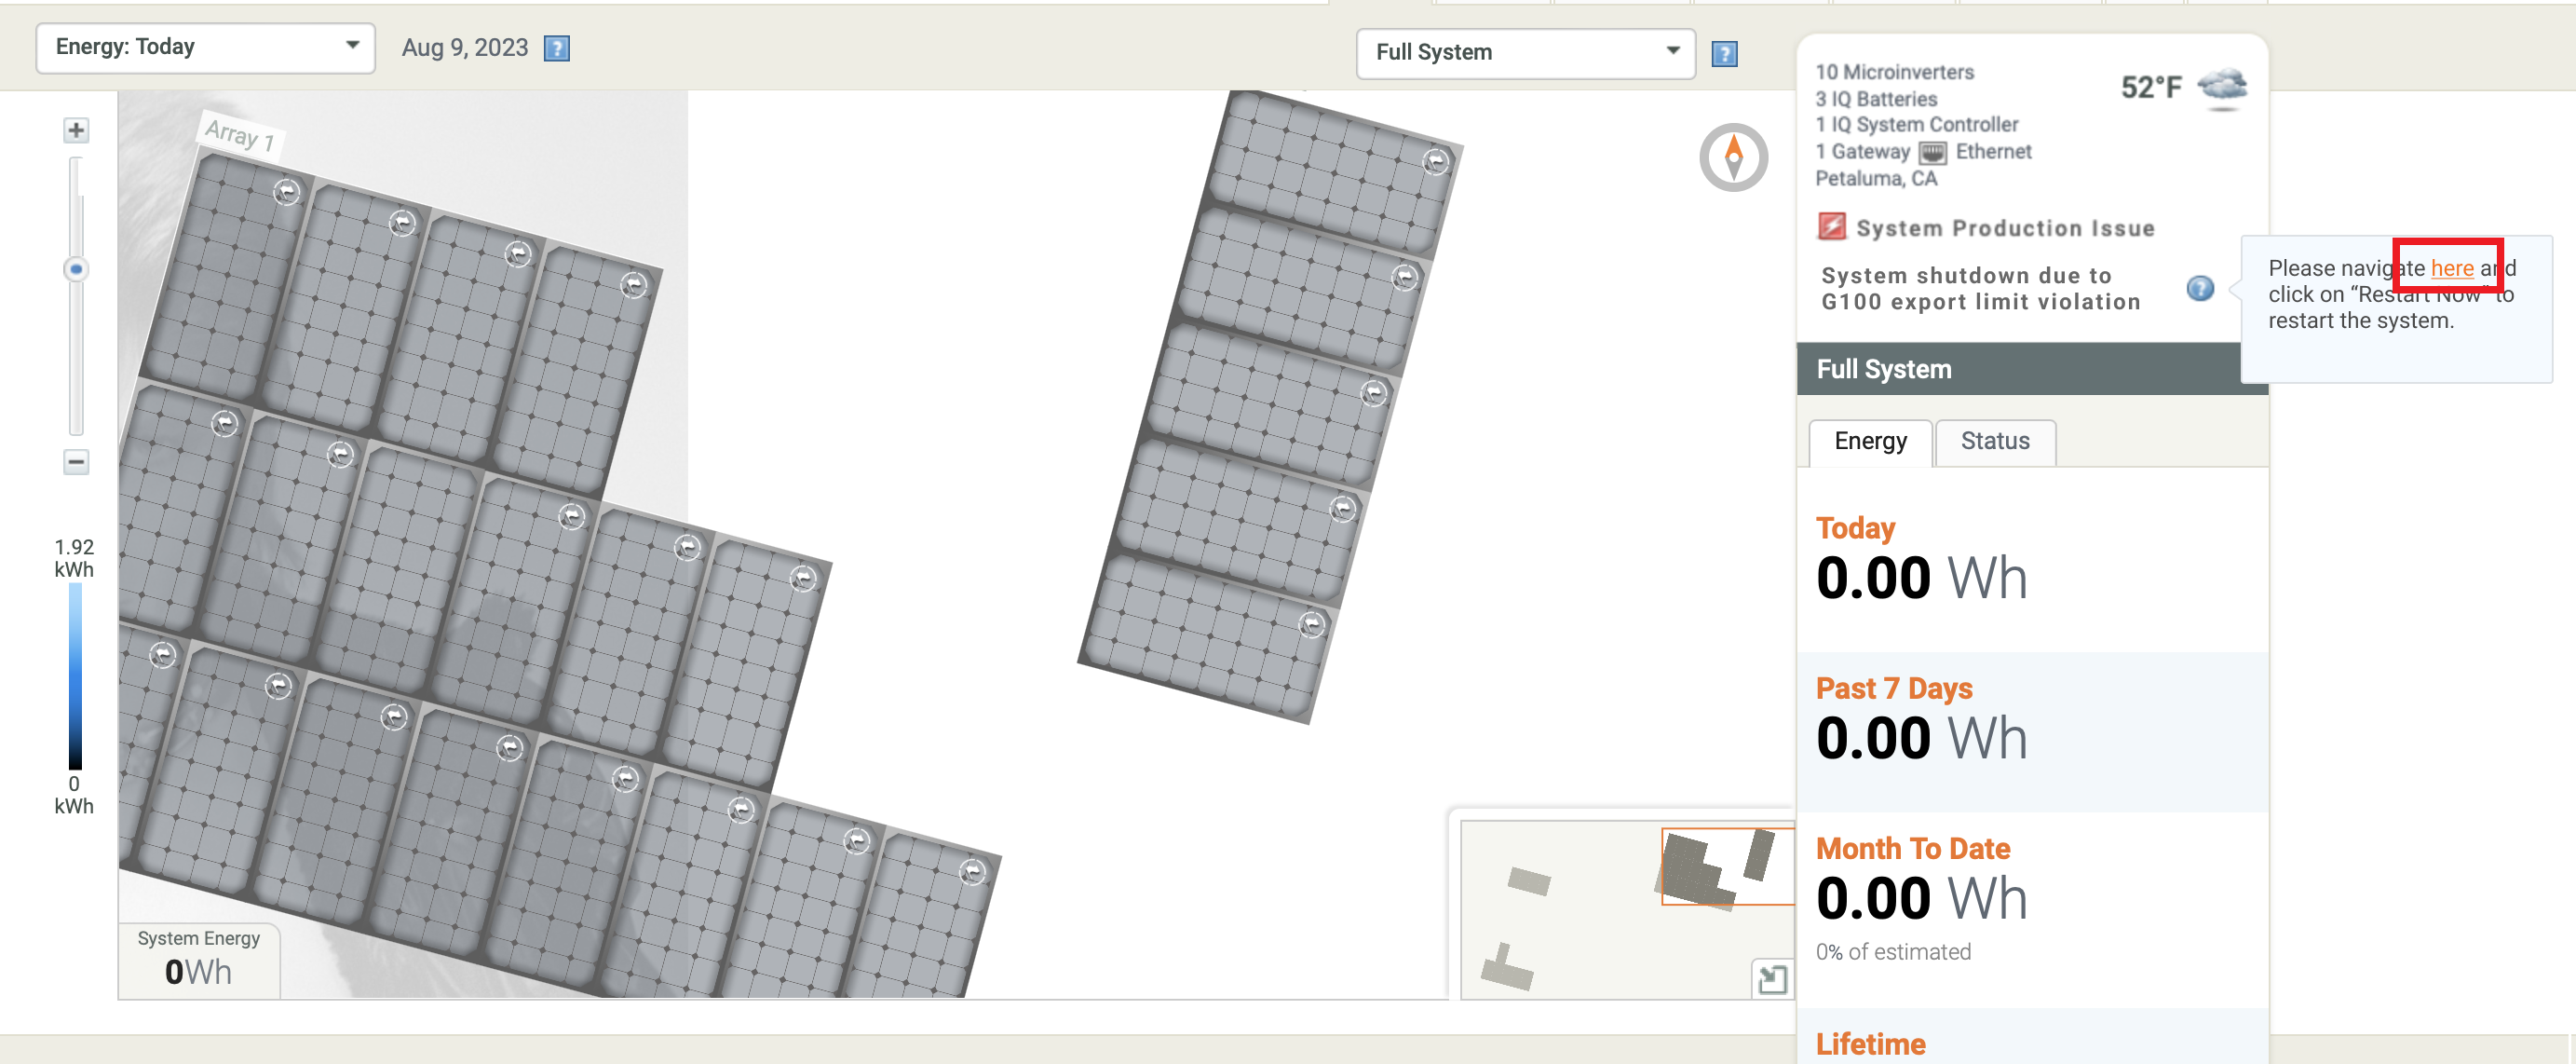Viewport: 2576px width, 1064px height.
Task: Click the zoom level slider handle
Action: 76,269
